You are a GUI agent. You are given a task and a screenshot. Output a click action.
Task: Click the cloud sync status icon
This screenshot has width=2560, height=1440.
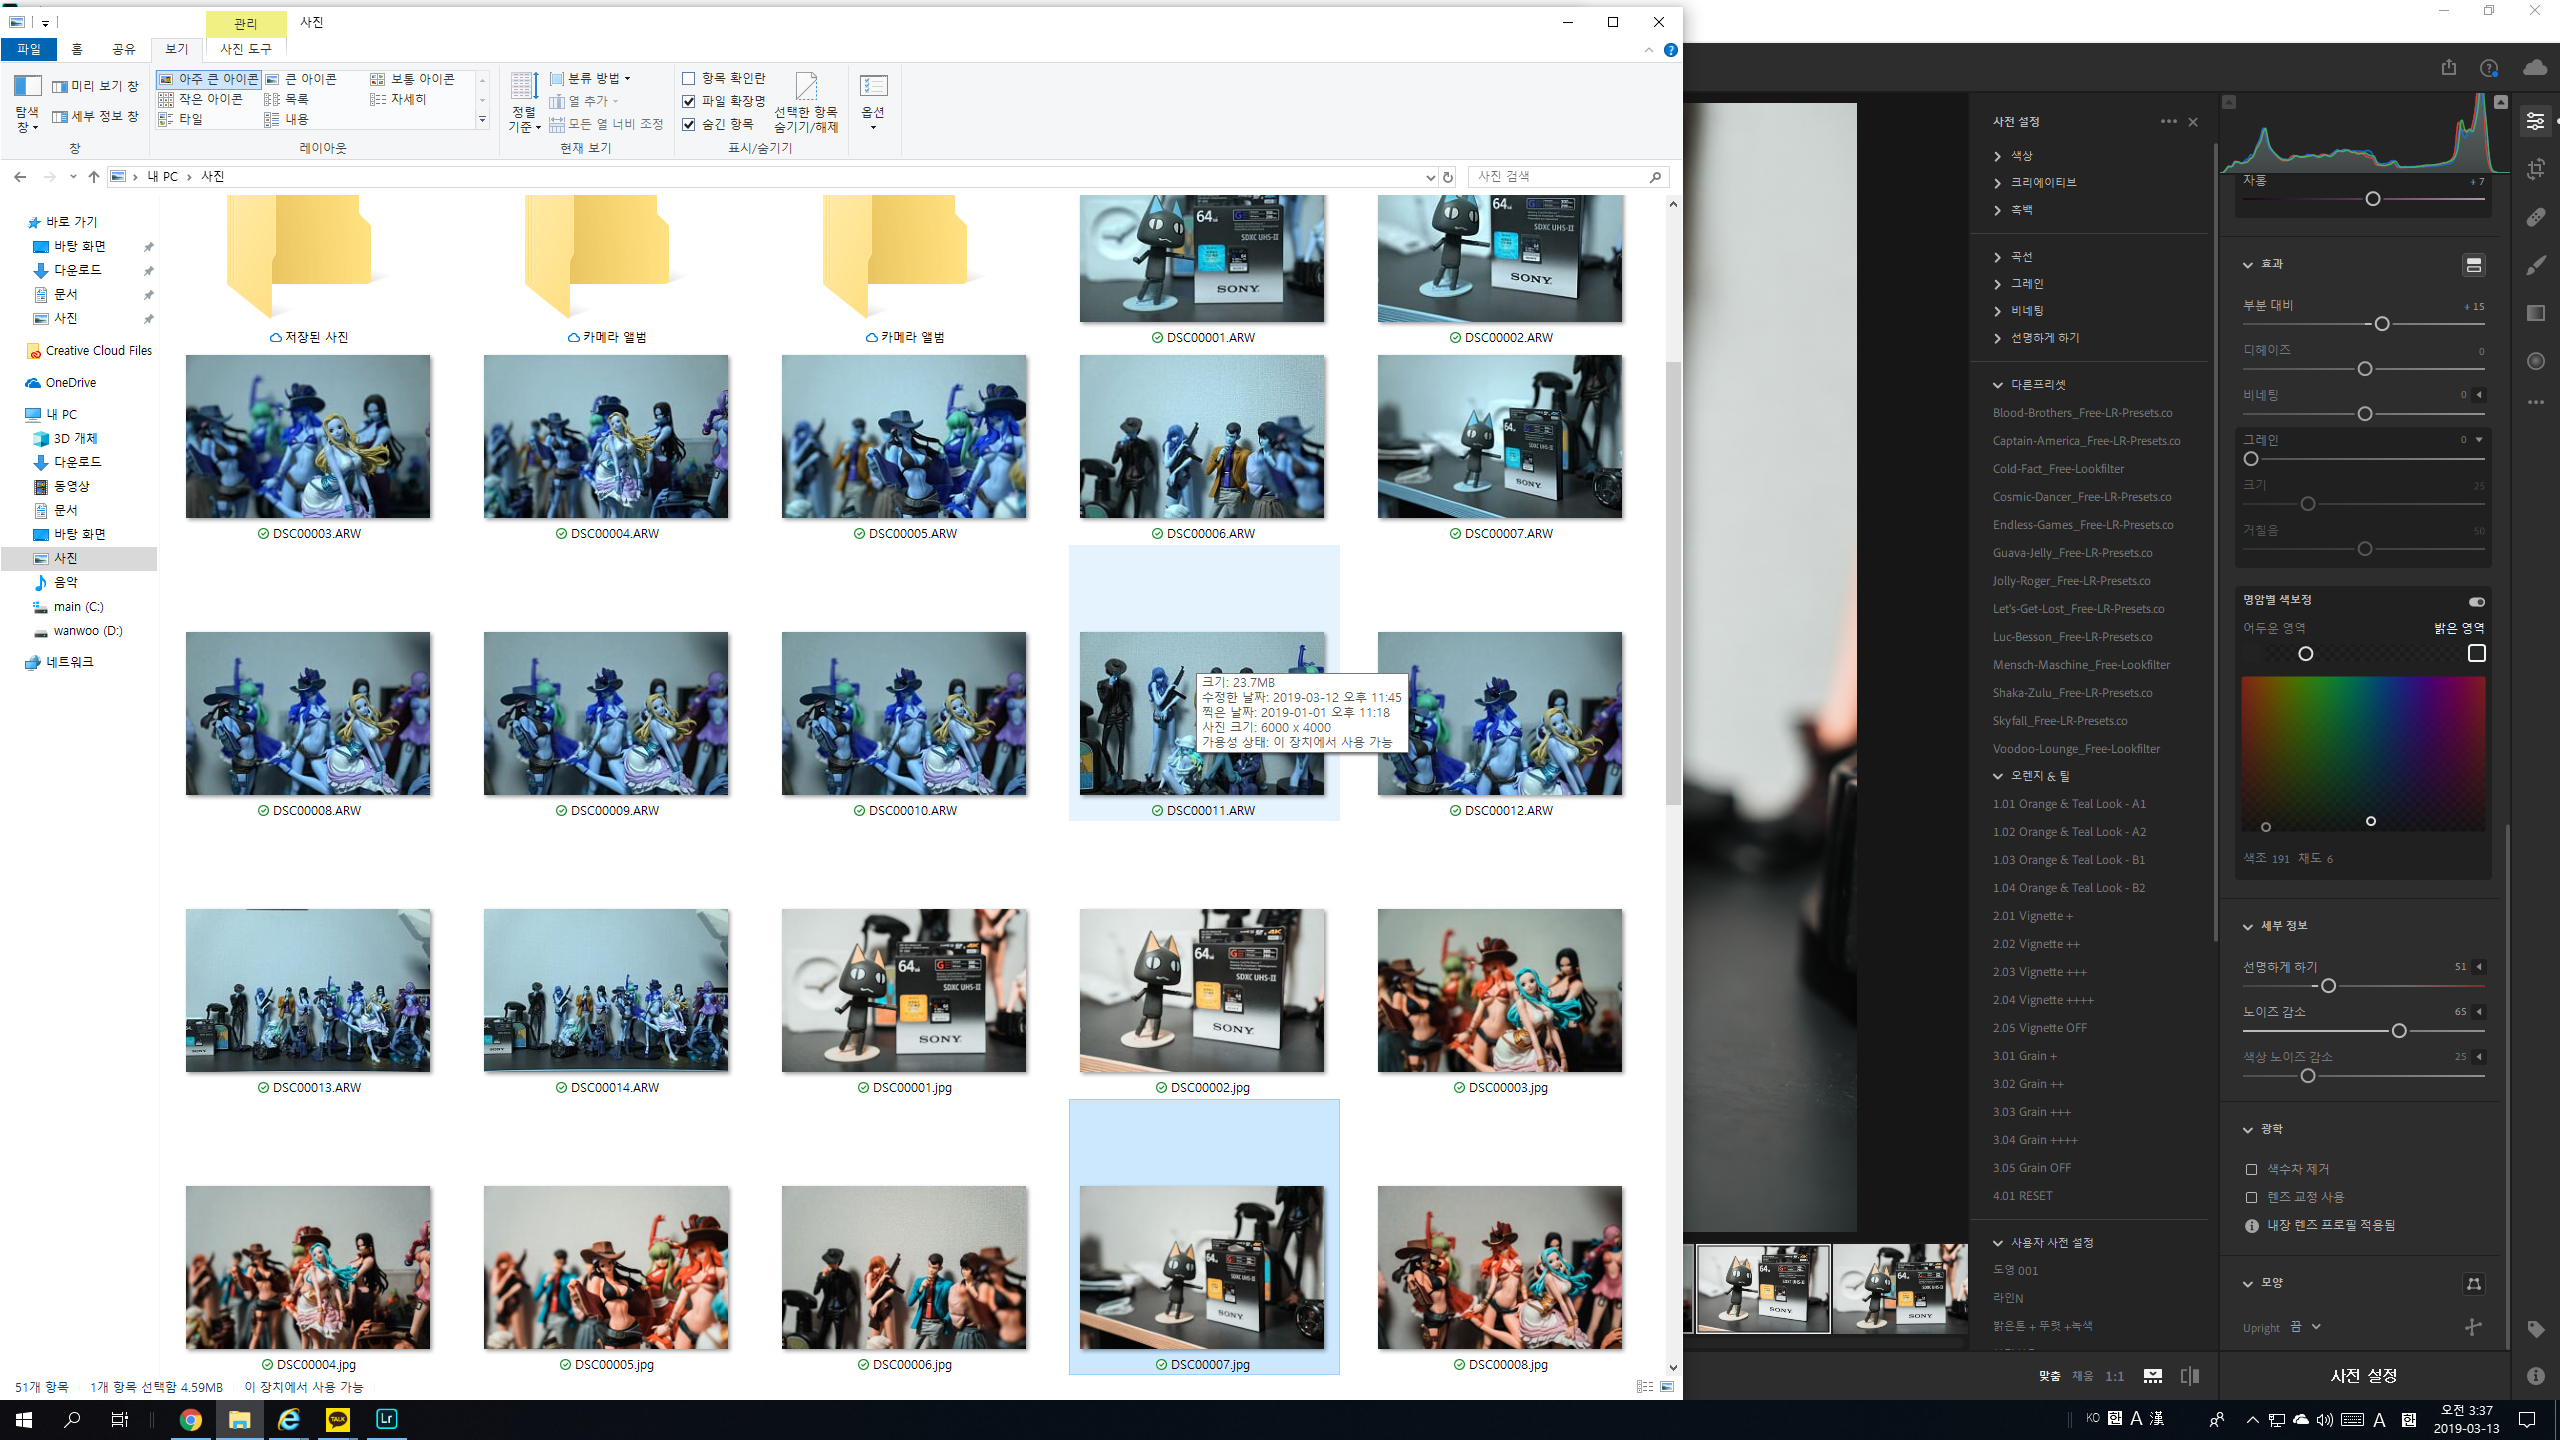coord(2535,67)
